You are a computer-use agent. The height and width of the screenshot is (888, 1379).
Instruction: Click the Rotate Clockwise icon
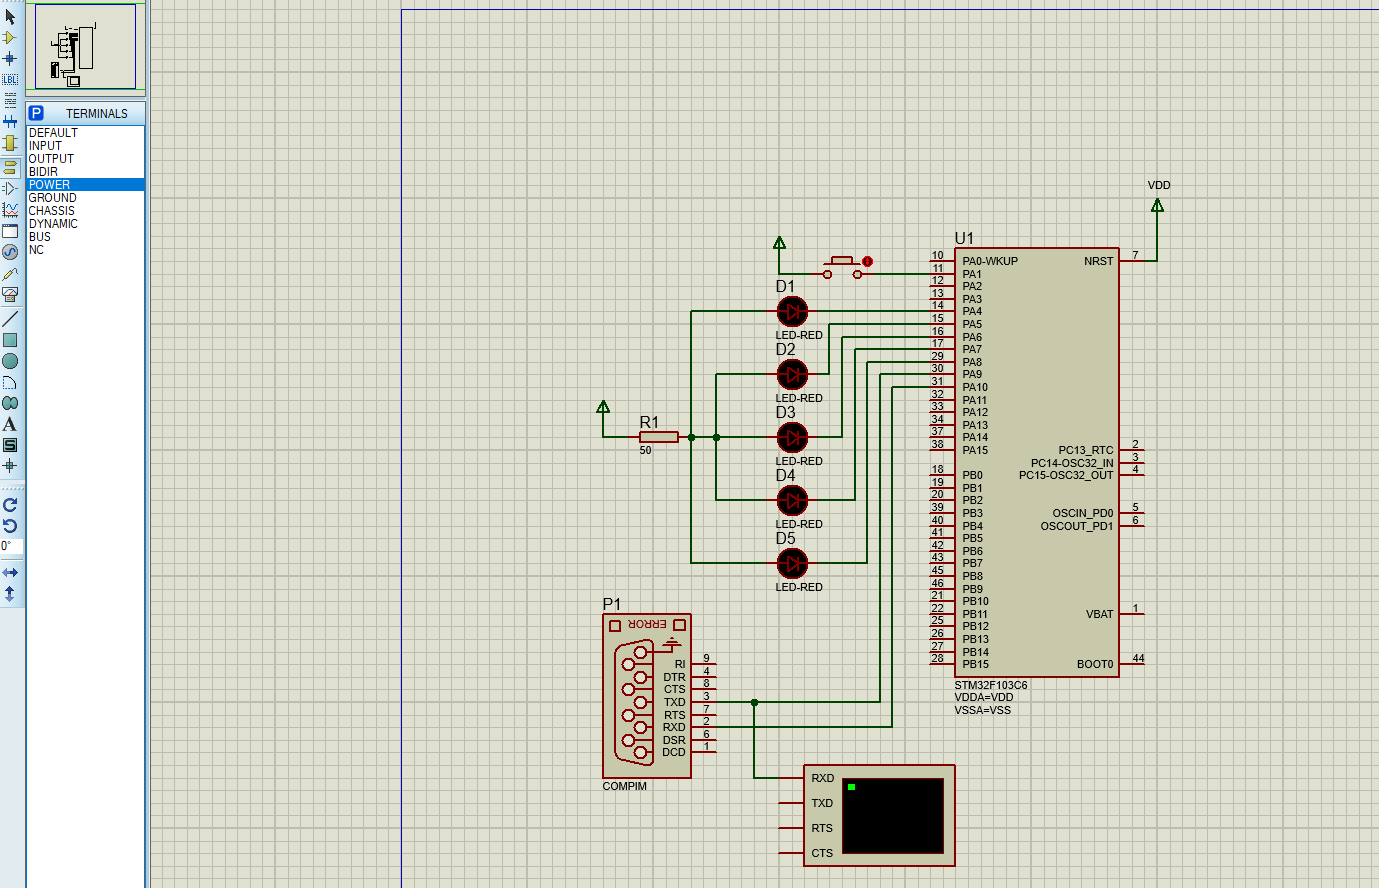click(10, 505)
